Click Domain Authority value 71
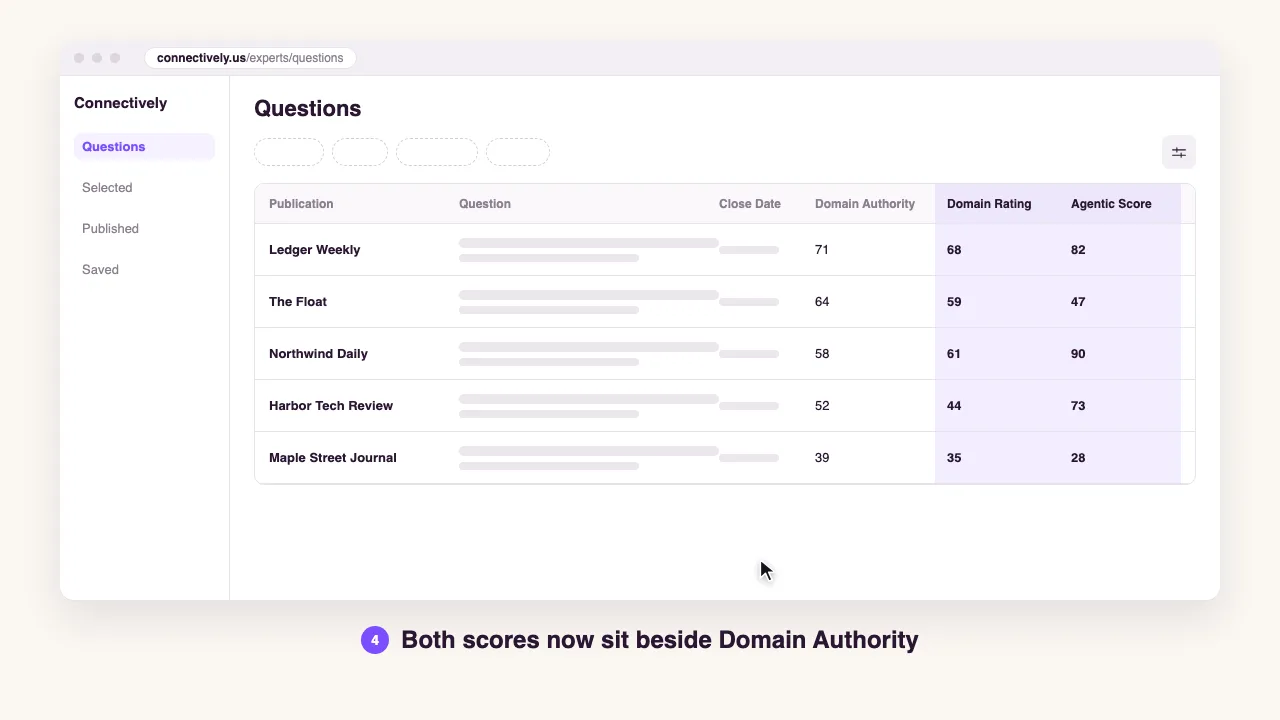This screenshot has height=720, width=1280. [822, 250]
